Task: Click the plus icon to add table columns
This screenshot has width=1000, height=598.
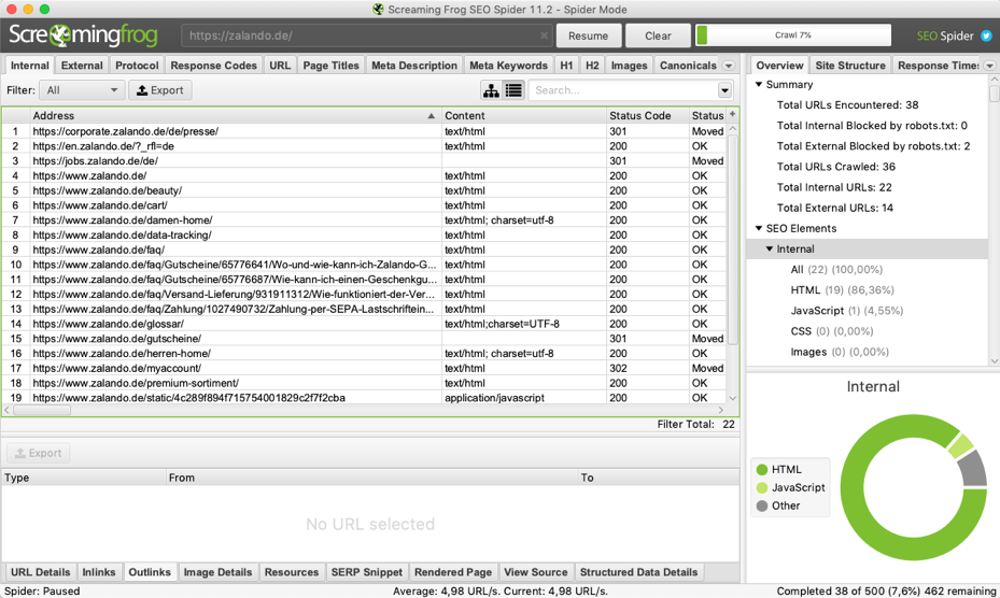Action: pos(732,114)
